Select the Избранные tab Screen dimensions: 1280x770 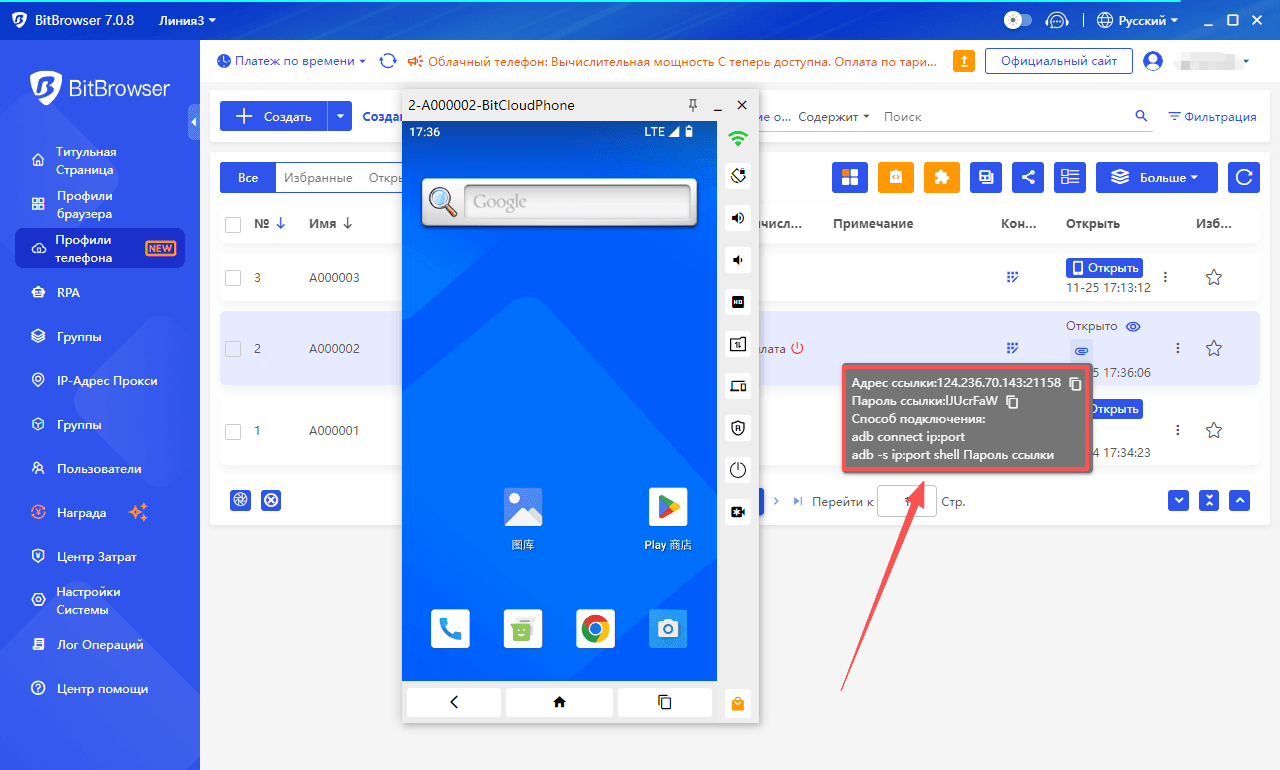[317, 178]
